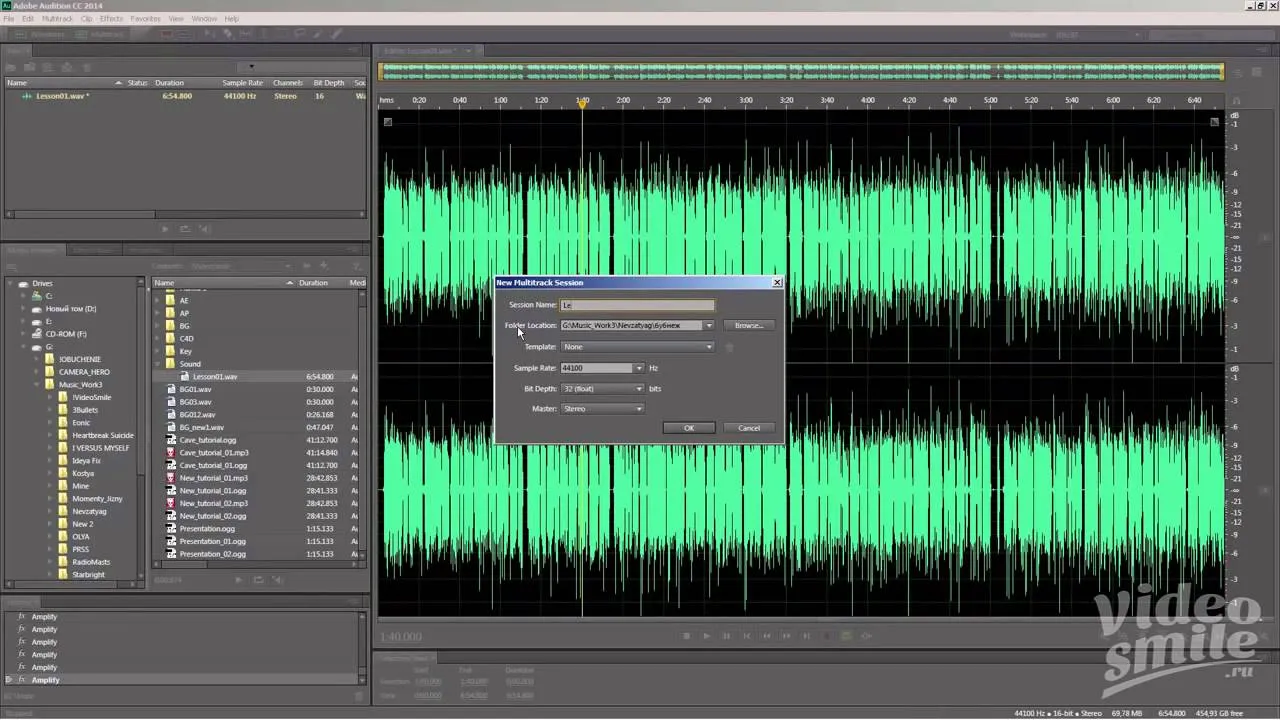Click the MP3 file icon of Cave_tutorial_01.mp3
The width and height of the screenshot is (1280, 720).
click(171, 453)
